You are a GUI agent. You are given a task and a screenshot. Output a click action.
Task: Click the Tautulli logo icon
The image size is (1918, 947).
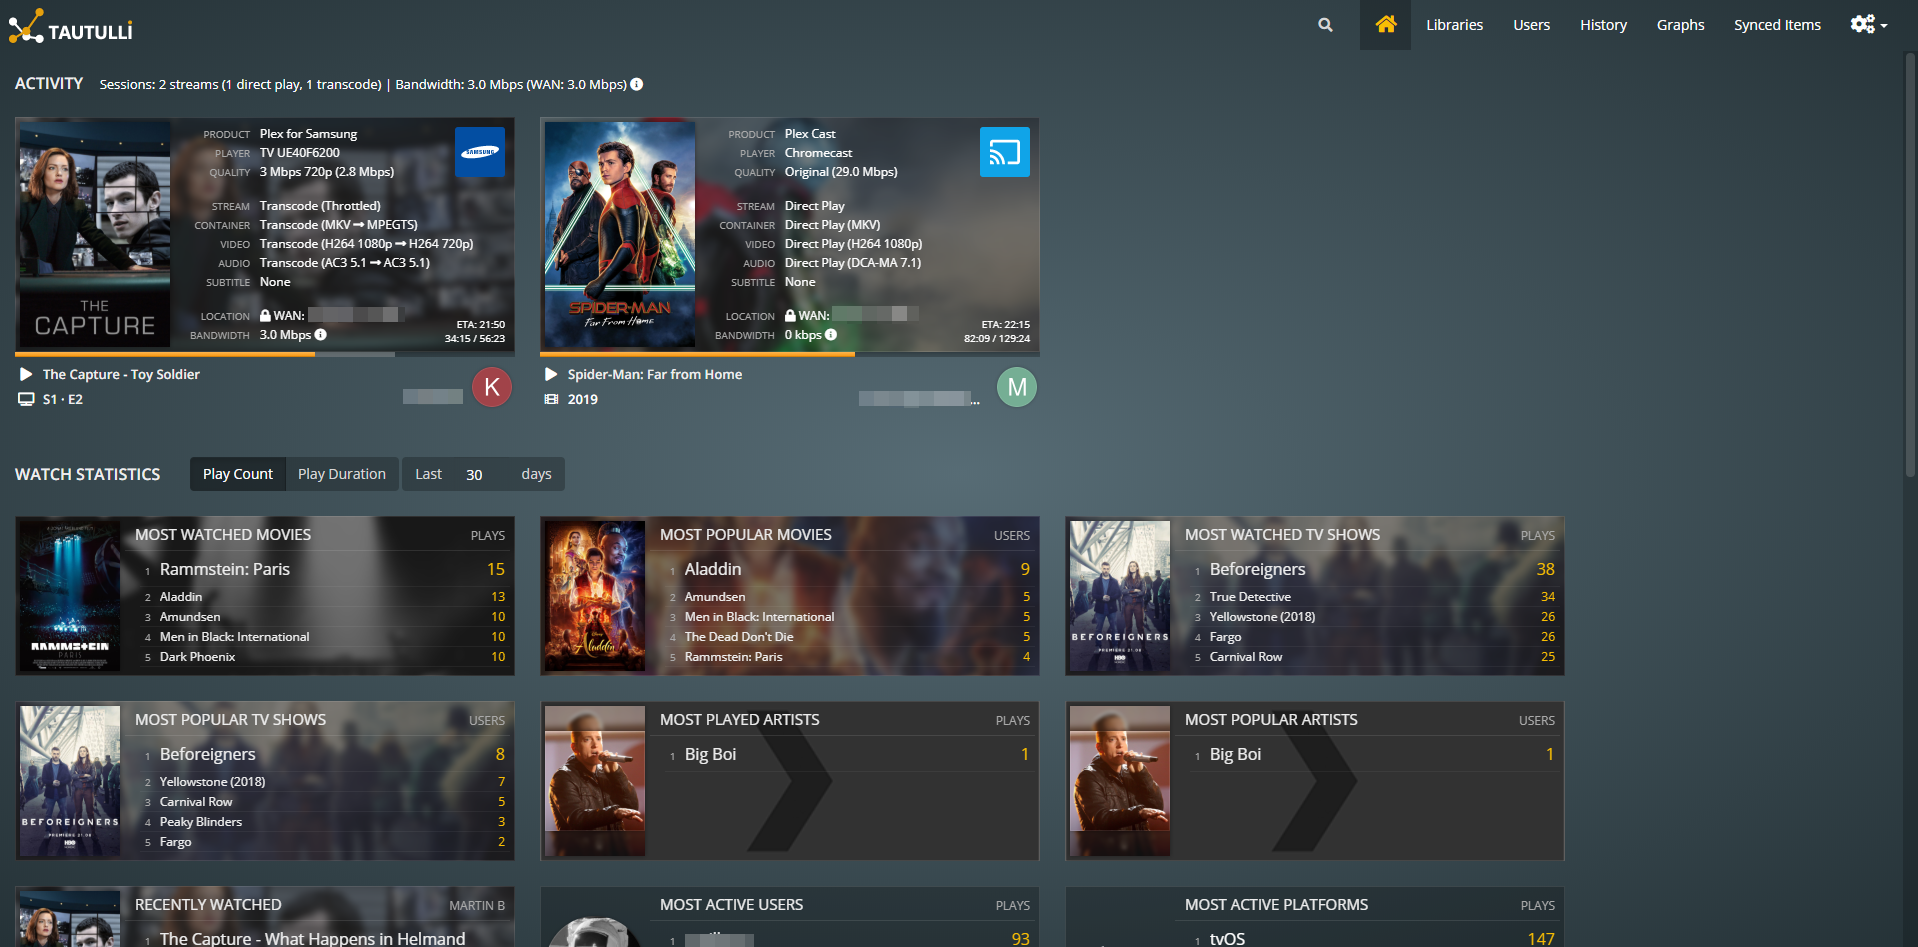(26, 26)
